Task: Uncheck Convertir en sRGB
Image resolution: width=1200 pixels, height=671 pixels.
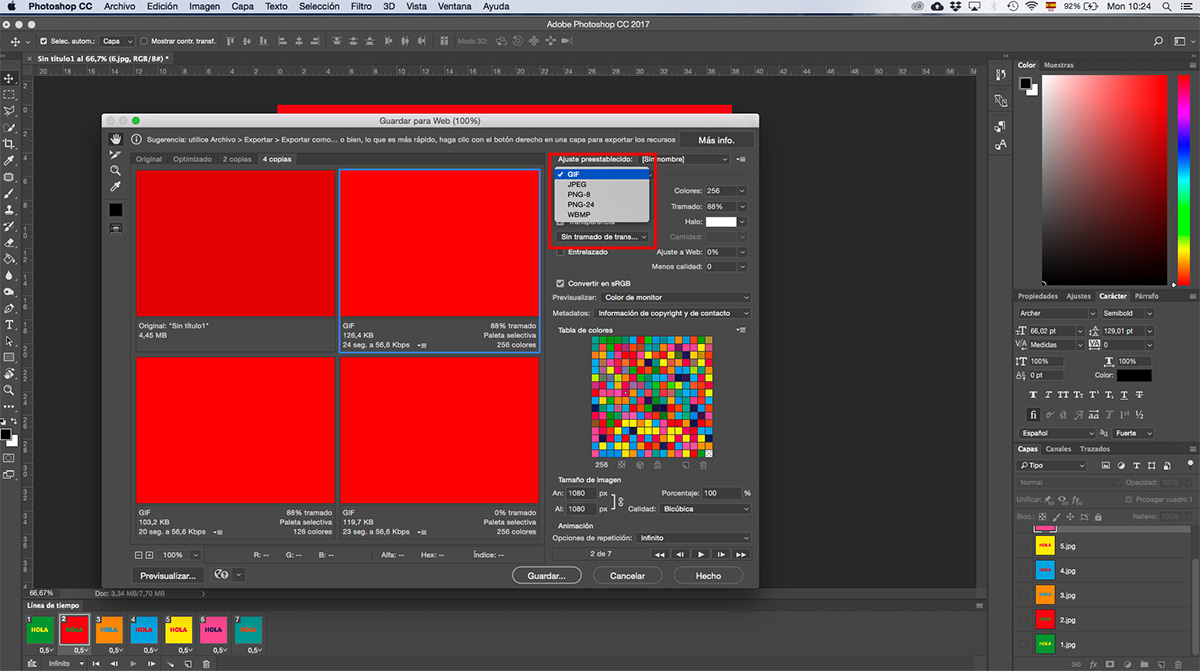Action: pos(561,283)
